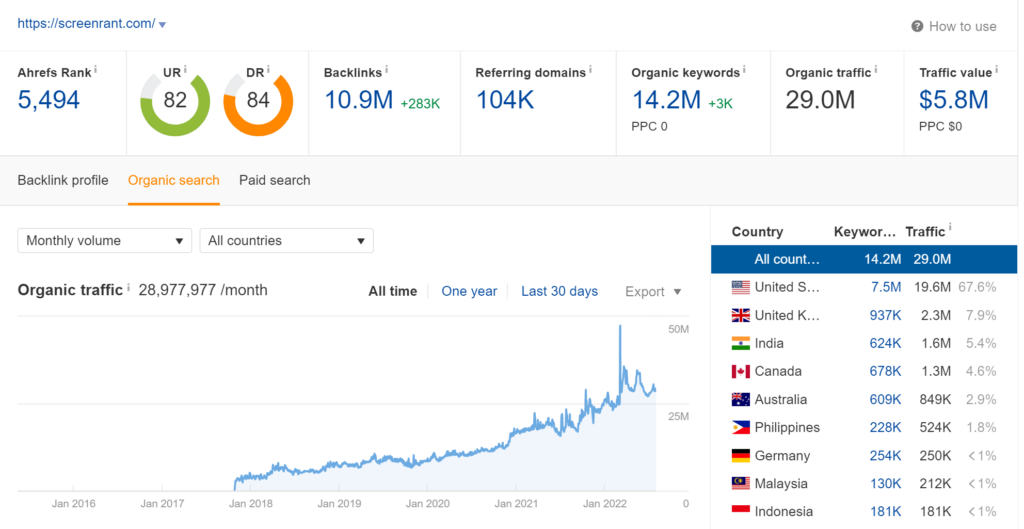Click the info icon beside Referring domains
Image resolution: width=1024 pixels, height=529 pixels.
point(590,69)
